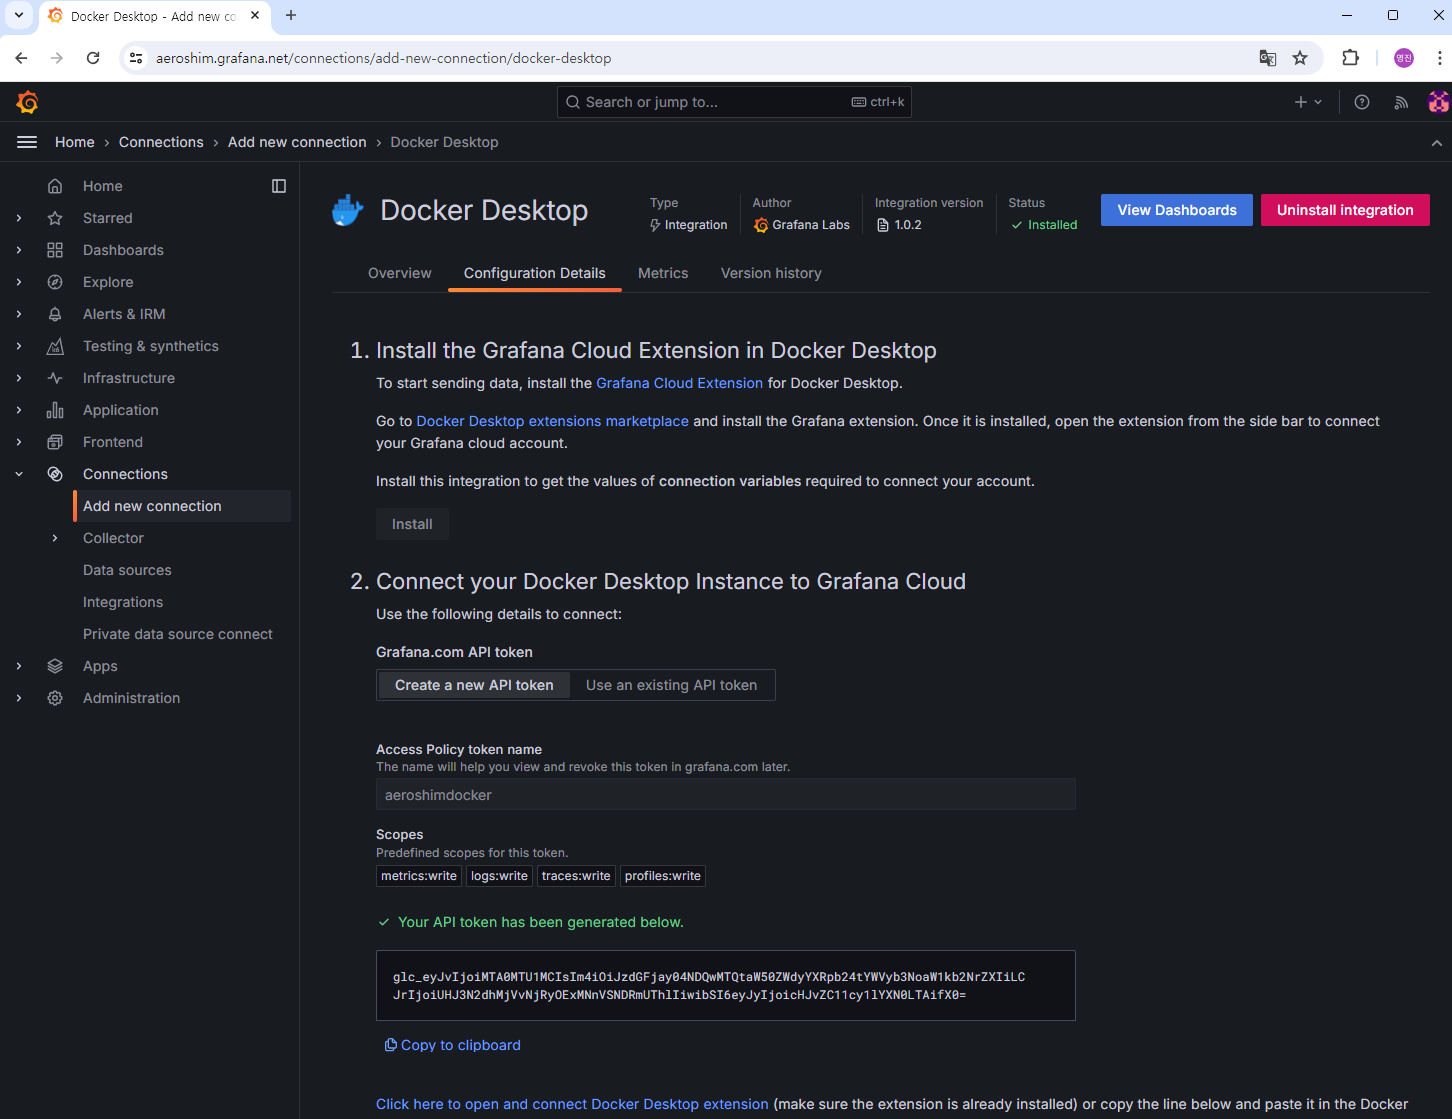Click the Search or jump to field
This screenshot has width=1452, height=1119.
coord(734,102)
